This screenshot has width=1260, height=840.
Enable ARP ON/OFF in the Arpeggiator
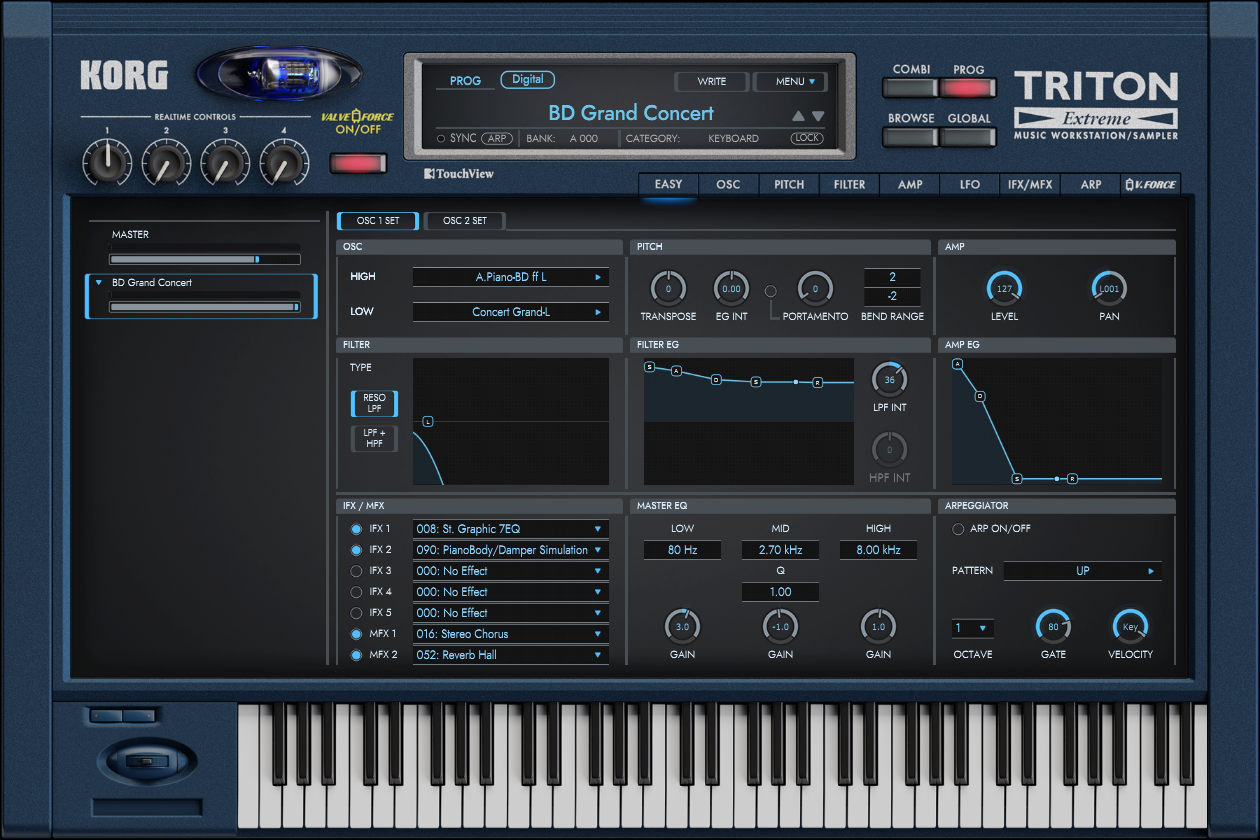point(958,529)
